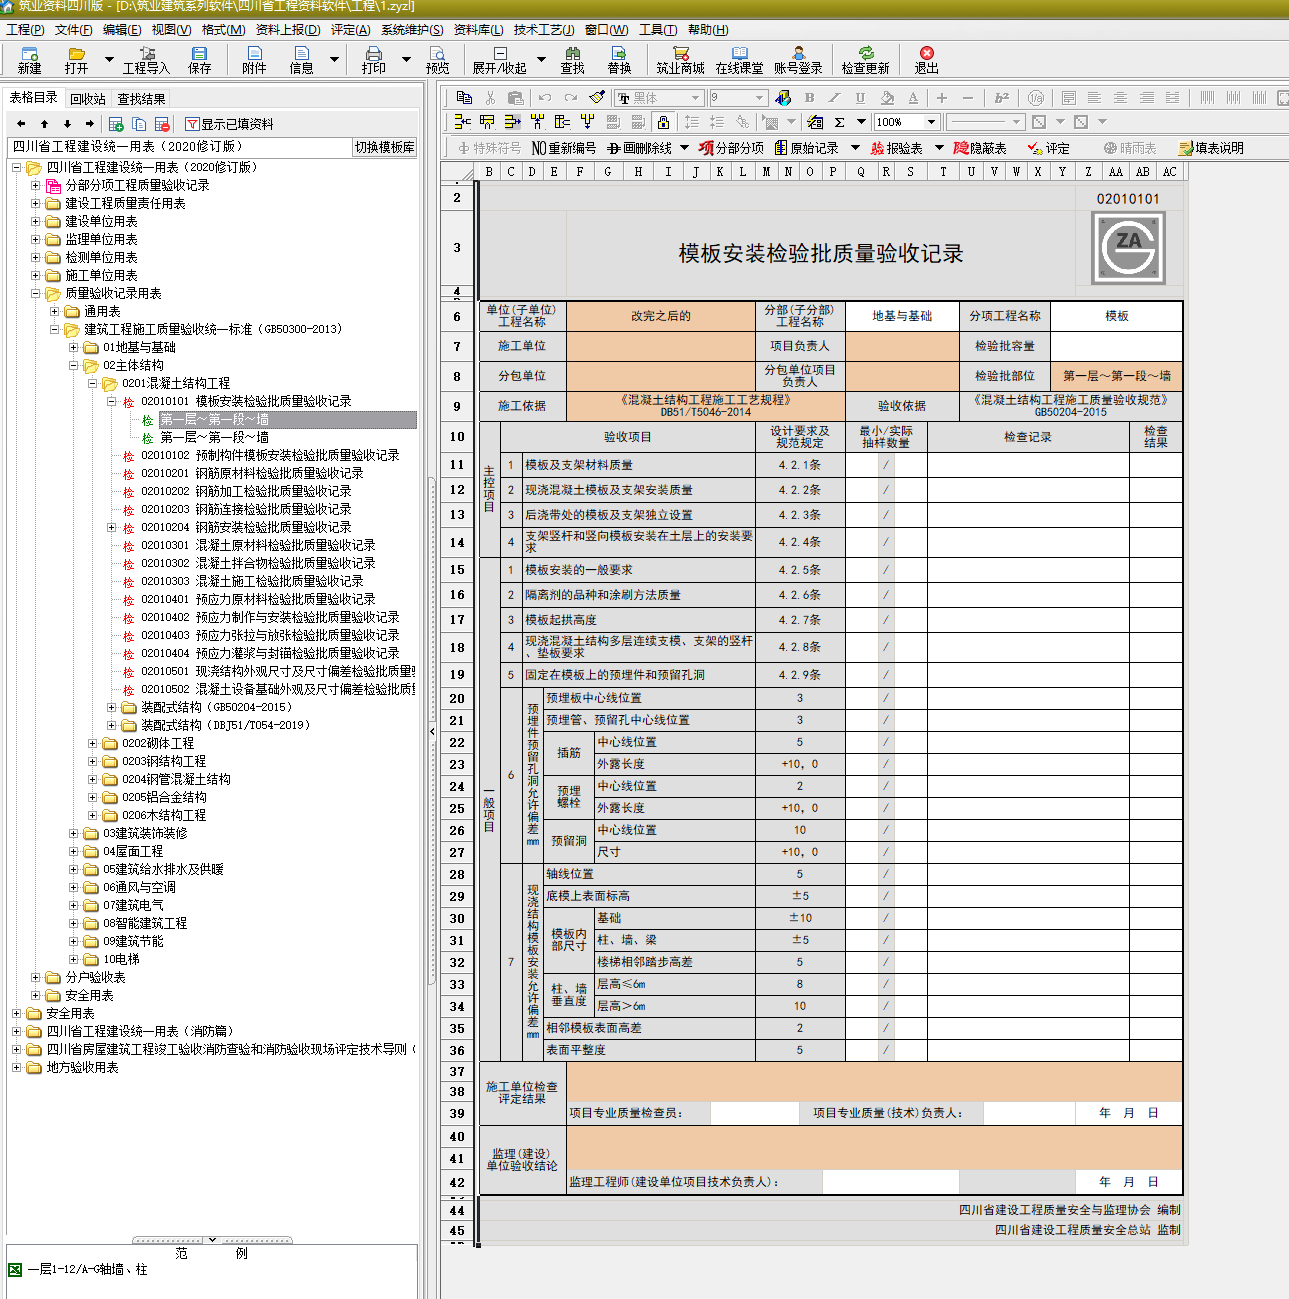Image resolution: width=1289 pixels, height=1299 pixels.
Task: Click the Σ sum icon
Action: (839, 122)
